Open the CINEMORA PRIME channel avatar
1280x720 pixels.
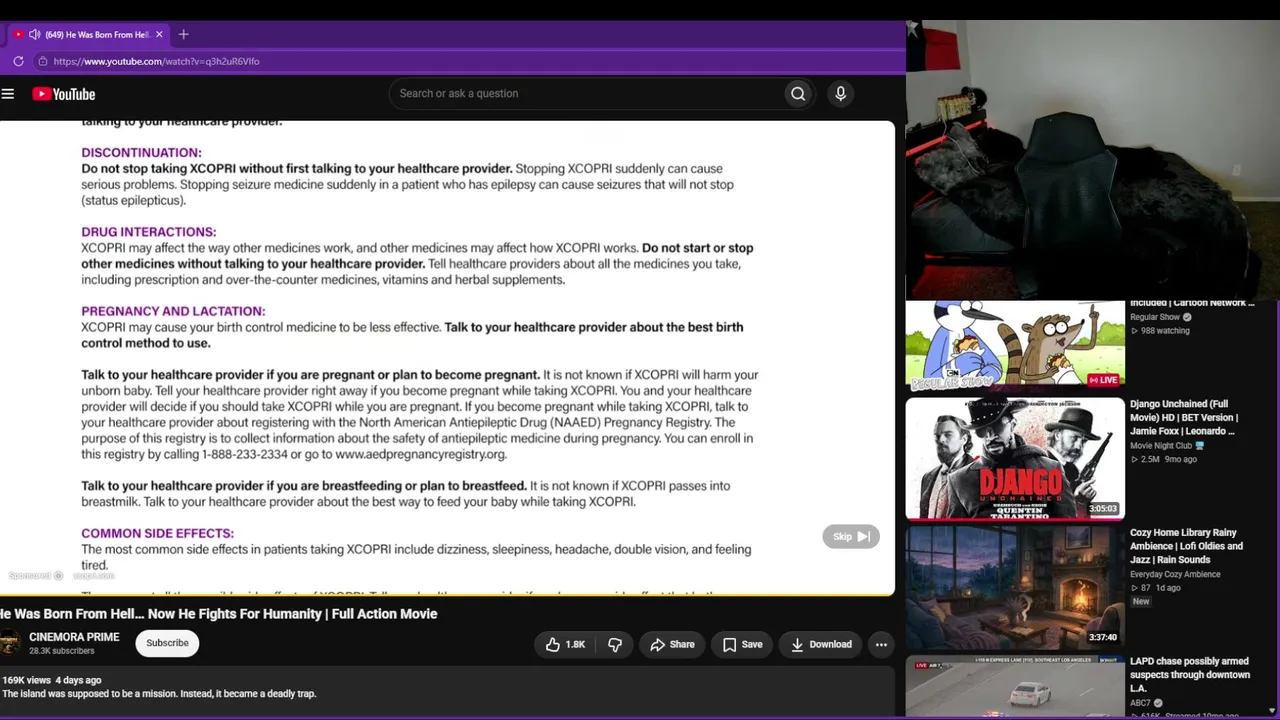(10, 643)
